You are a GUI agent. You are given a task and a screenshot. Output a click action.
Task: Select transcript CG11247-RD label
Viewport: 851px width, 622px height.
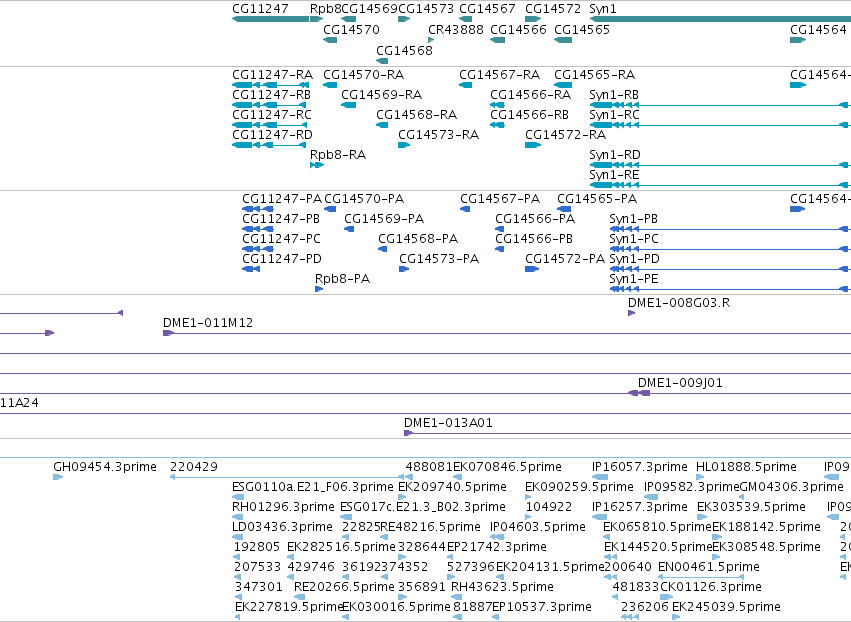(272, 135)
